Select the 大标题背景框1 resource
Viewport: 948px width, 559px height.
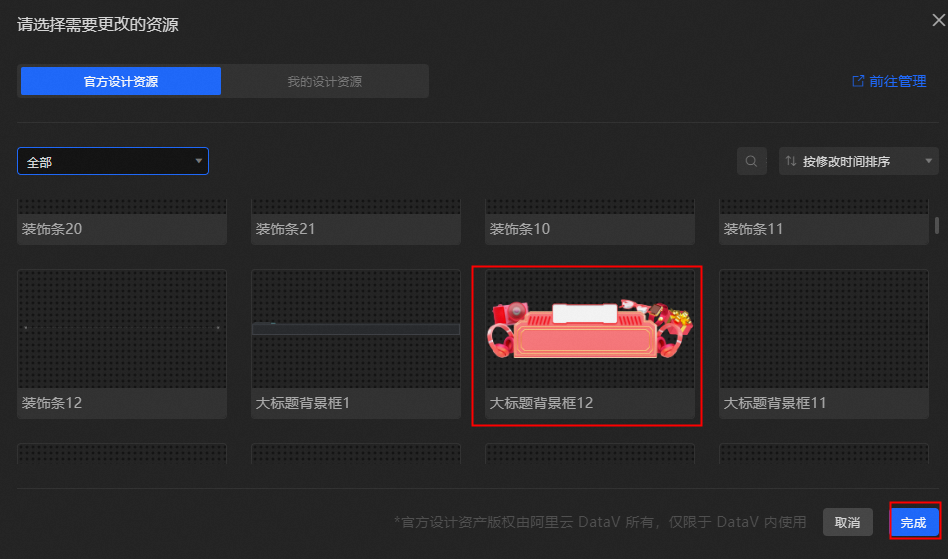(x=356, y=344)
